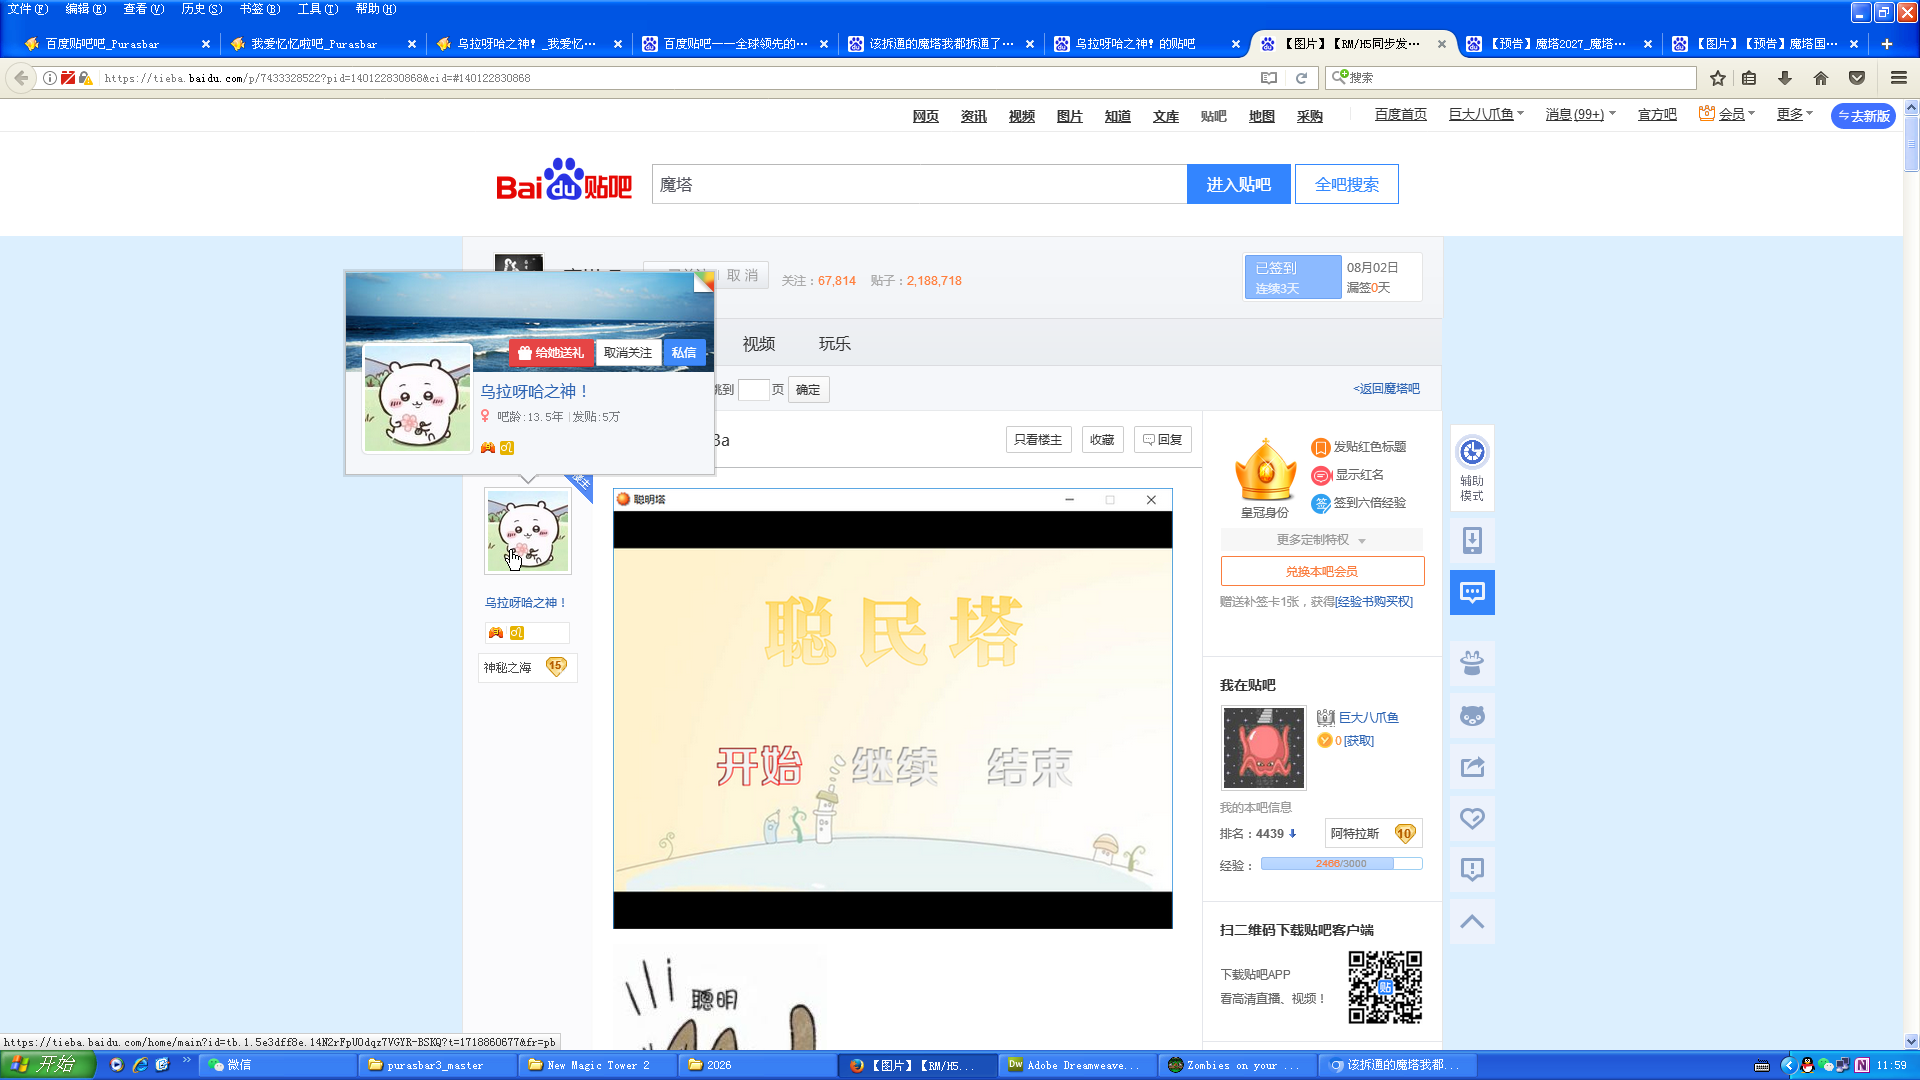The height and width of the screenshot is (1080, 1920).
Task: Open the downloads arrow toolbar icon
Action: [1785, 78]
